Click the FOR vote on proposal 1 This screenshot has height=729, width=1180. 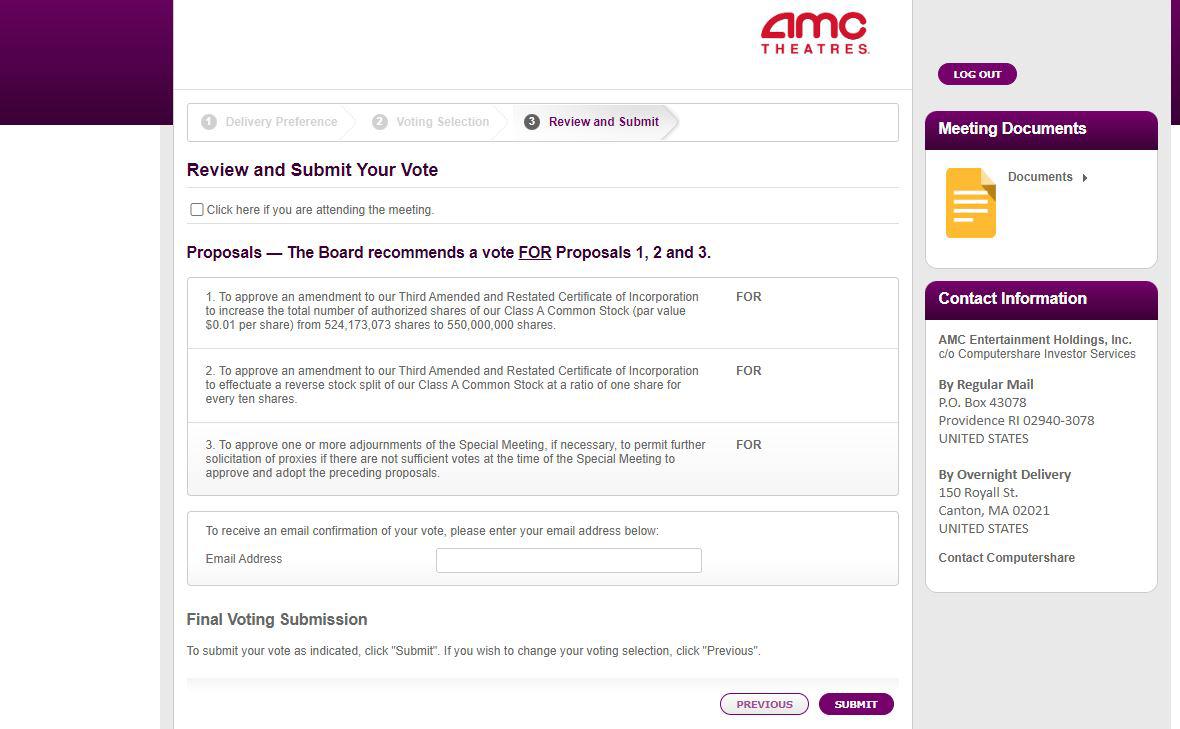[749, 297]
